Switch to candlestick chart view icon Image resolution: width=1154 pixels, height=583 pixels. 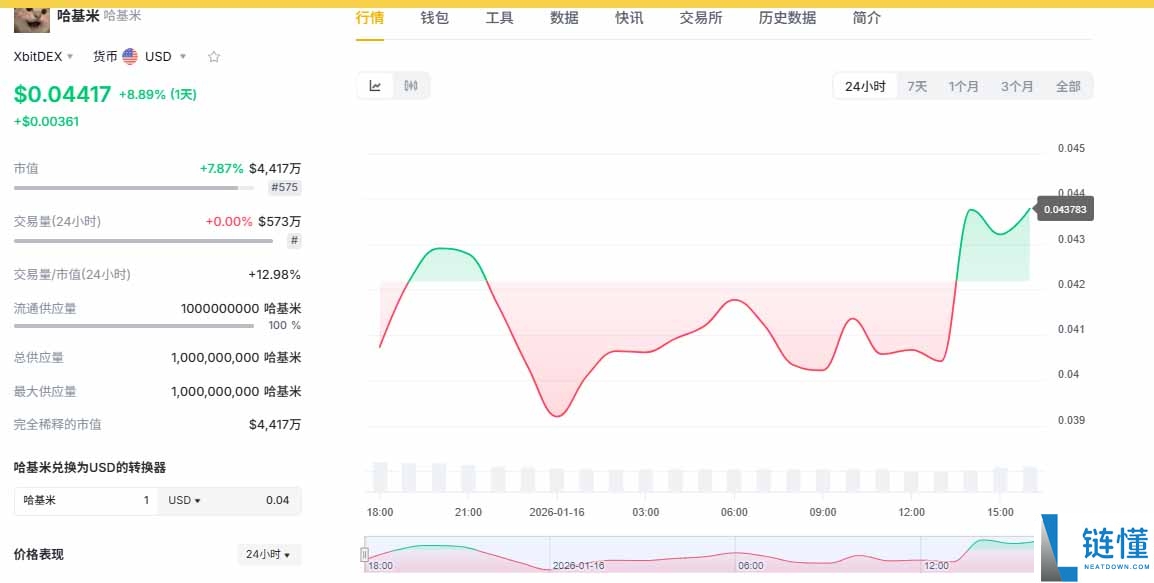pos(411,86)
